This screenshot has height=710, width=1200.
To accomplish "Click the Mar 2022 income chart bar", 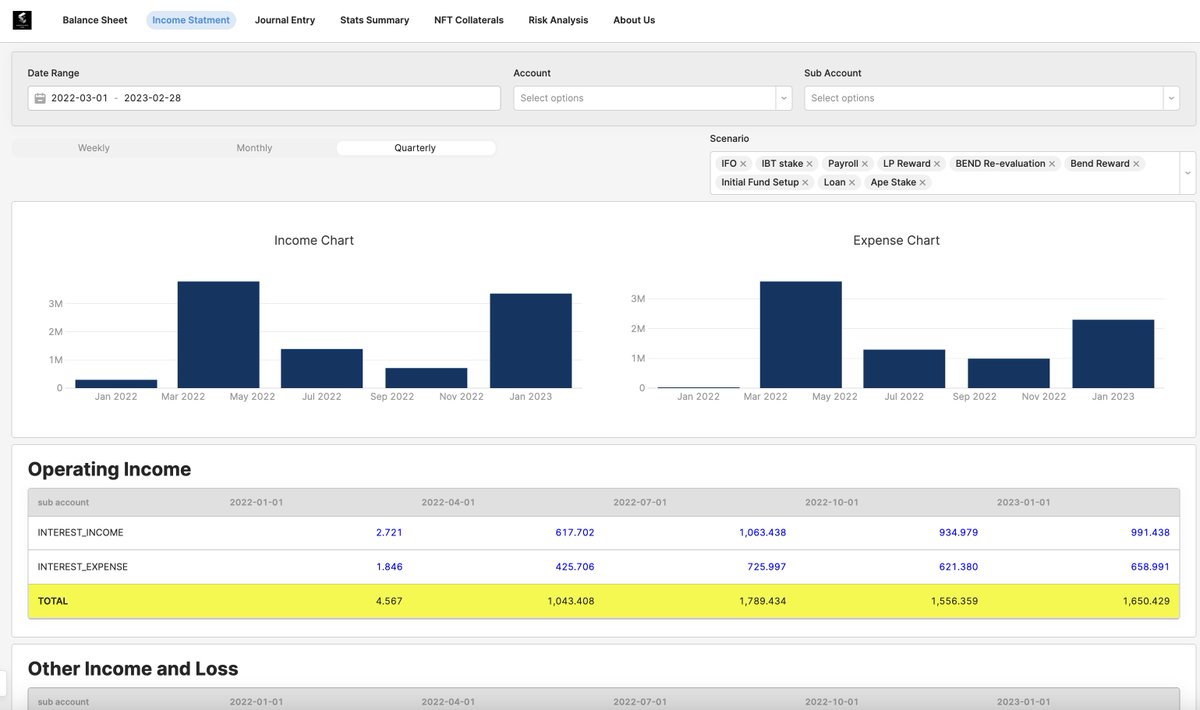I will click(218, 335).
